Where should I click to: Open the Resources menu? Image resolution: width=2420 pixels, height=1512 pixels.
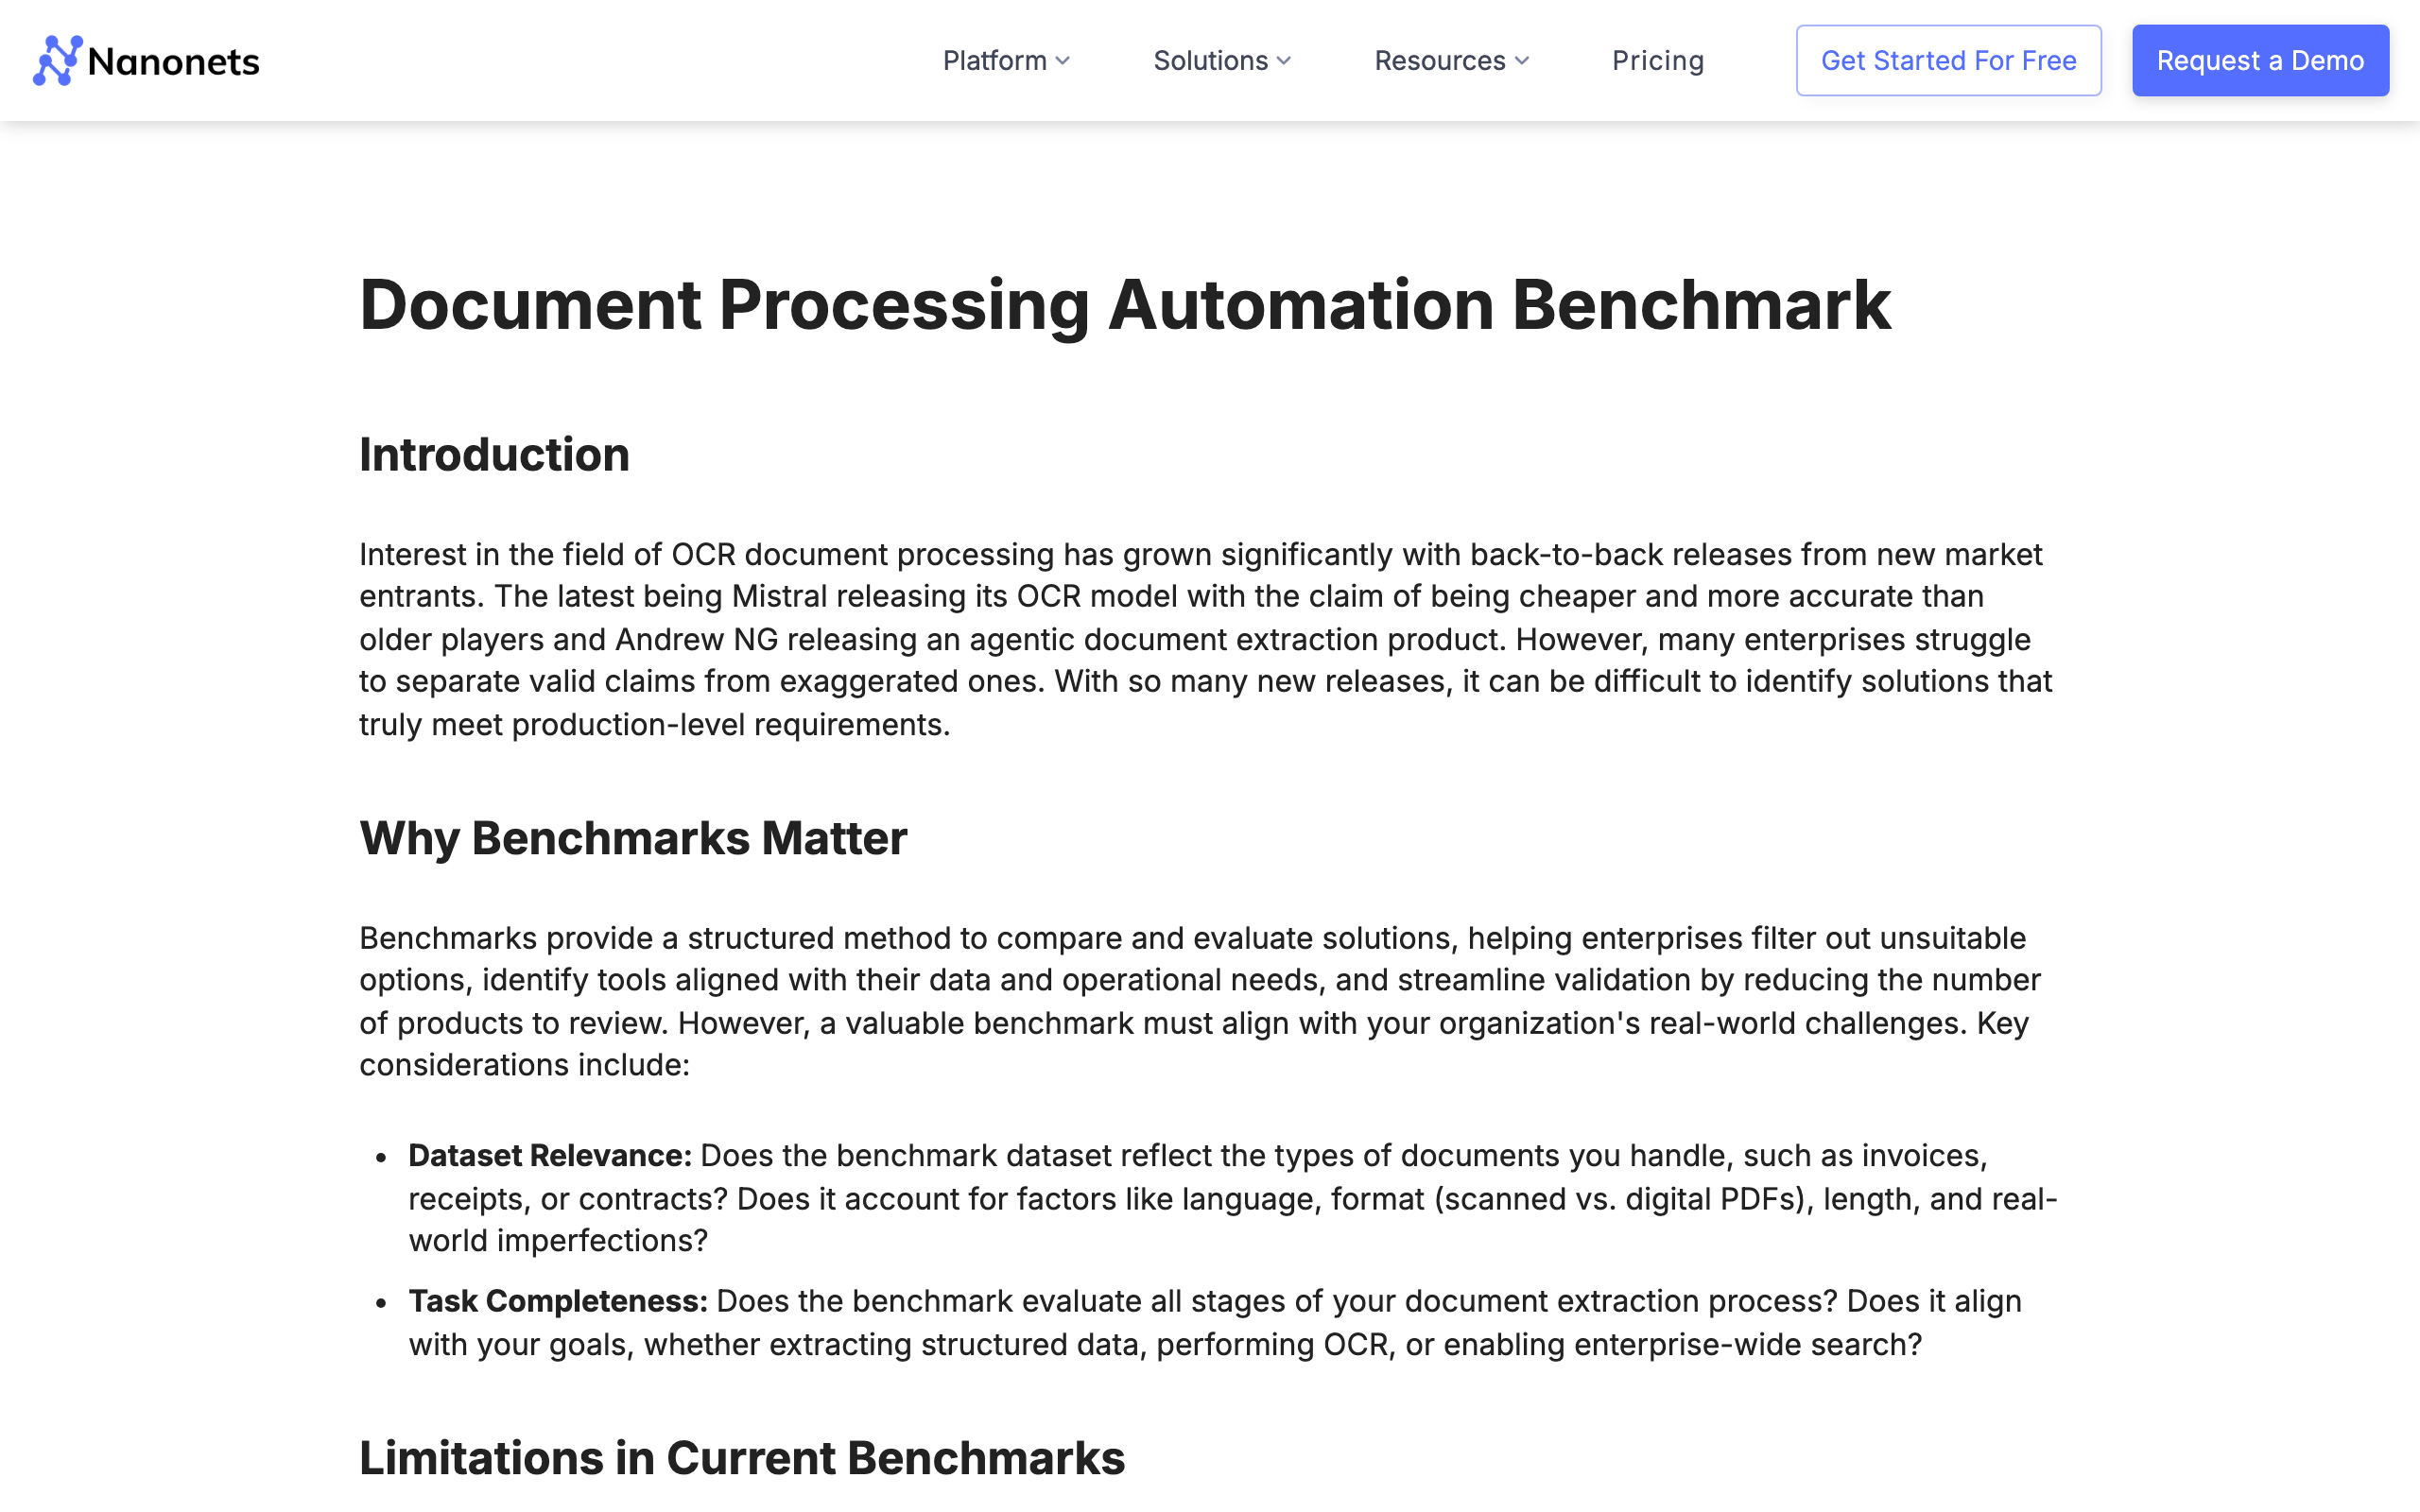(1439, 61)
